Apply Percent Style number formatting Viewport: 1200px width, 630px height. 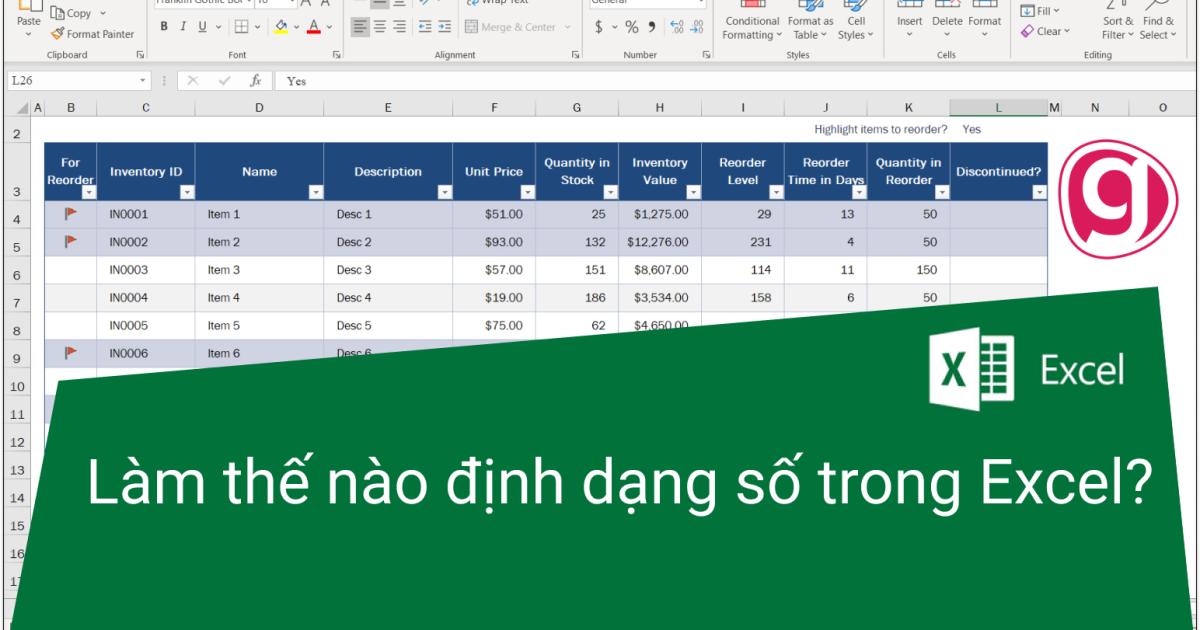(x=633, y=27)
